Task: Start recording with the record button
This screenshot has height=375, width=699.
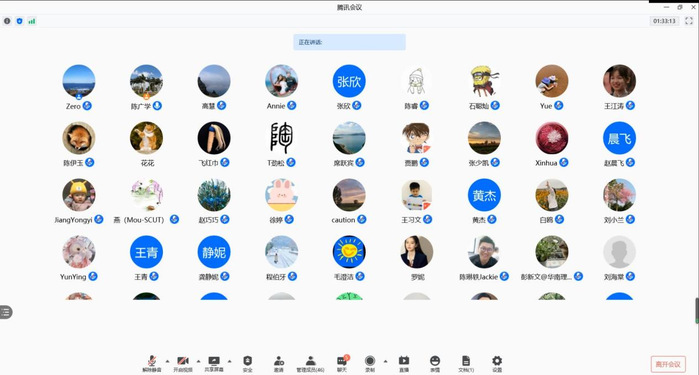Action: (x=370, y=363)
